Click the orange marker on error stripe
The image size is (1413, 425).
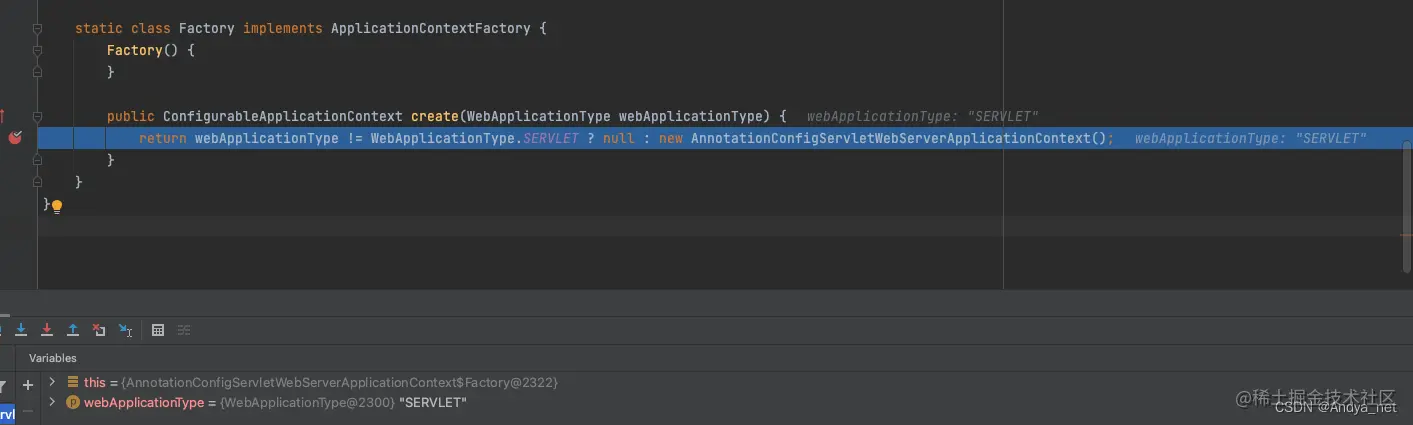click(x=1407, y=234)
